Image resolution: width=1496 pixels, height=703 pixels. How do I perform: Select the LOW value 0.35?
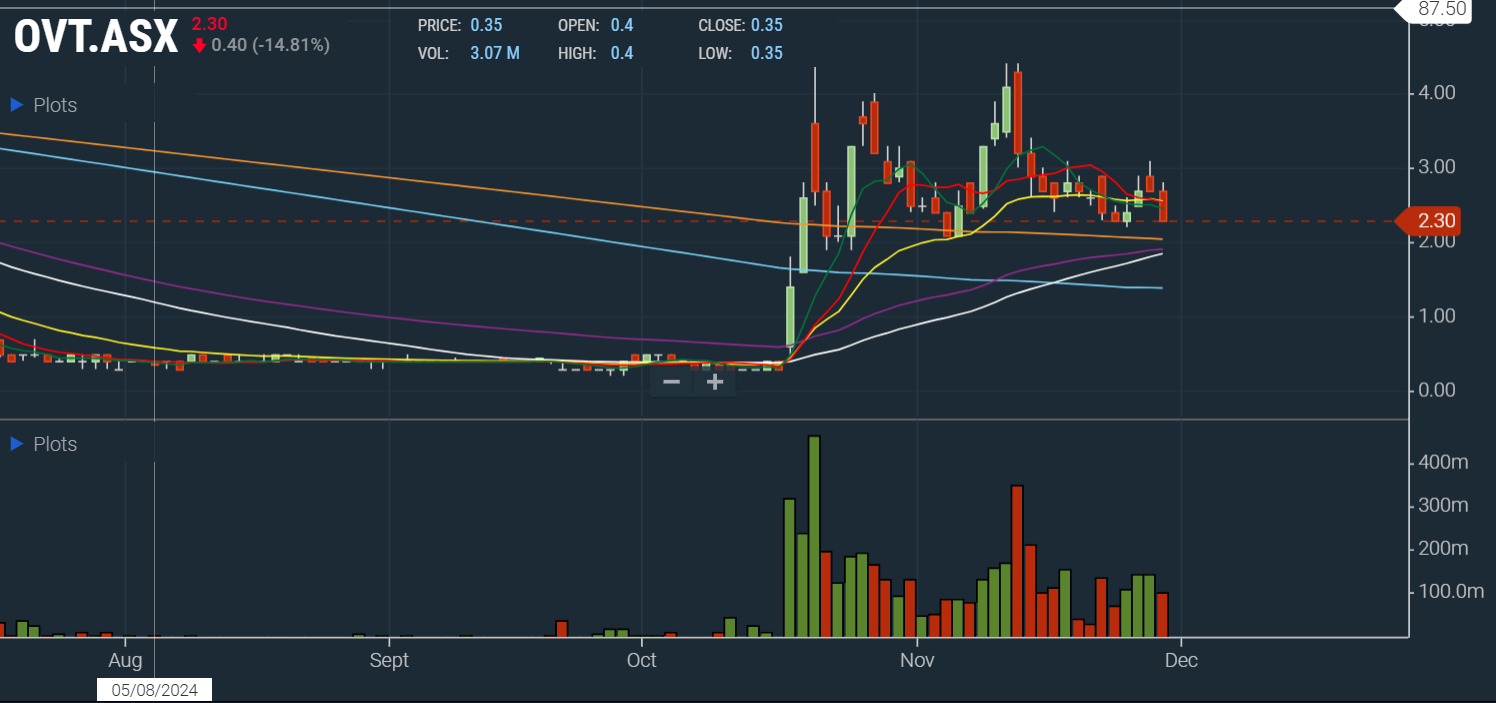coord(767,53)
